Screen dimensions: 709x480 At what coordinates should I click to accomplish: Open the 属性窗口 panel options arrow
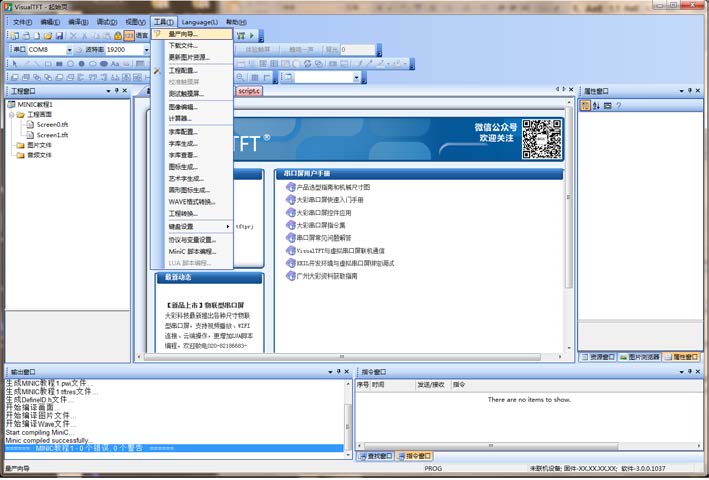pyautogui.click(x=682, y=91)
